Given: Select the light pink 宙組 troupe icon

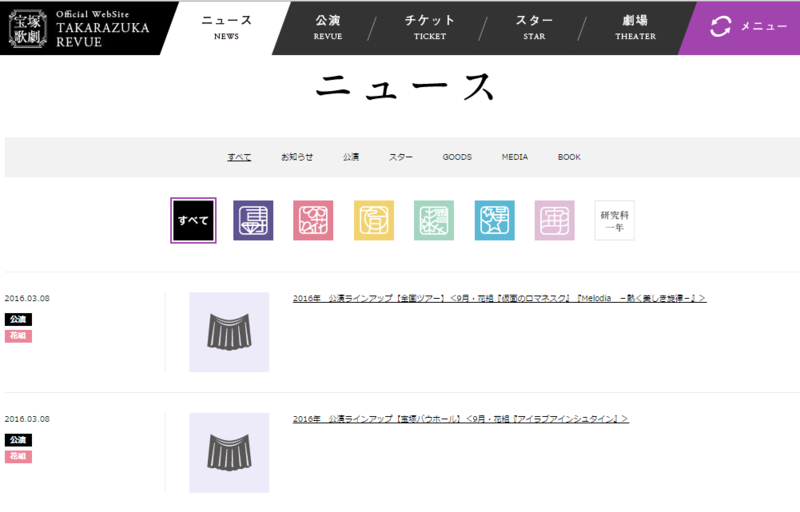Looking at the screenshot, I should [555, 220].
